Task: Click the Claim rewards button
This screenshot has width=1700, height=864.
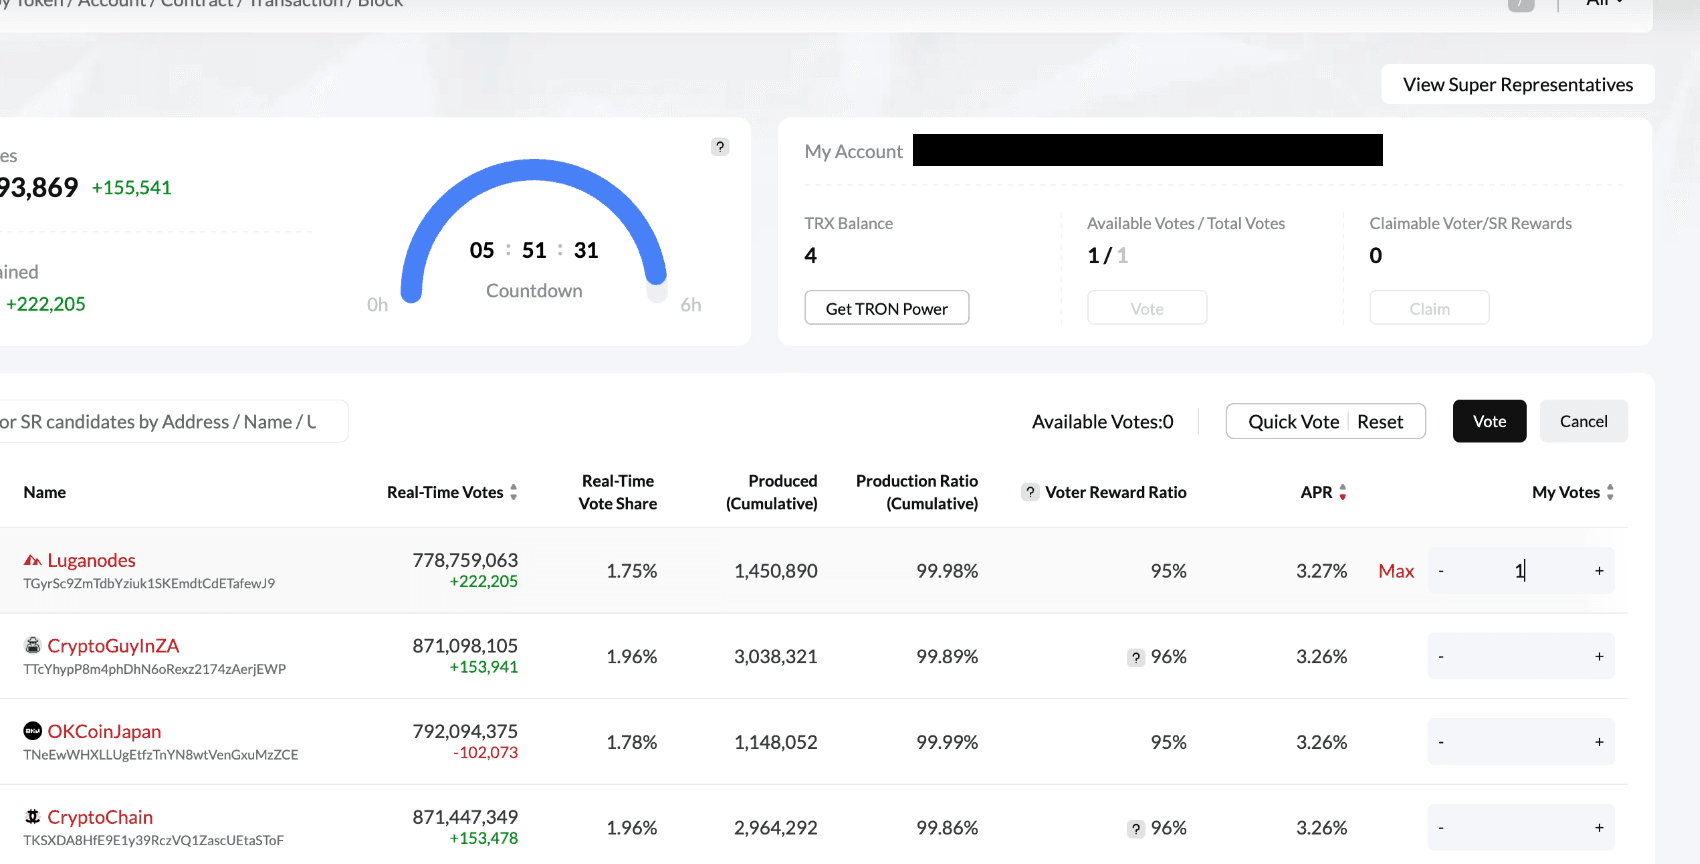Action: [x=1429, y=308]
